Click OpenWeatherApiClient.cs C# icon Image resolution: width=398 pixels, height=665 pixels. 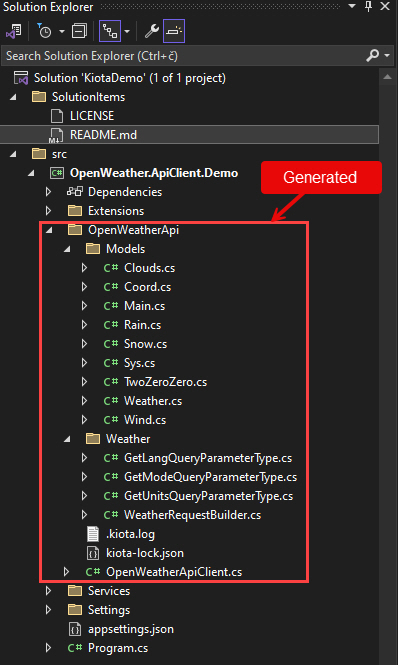point(93,572)
